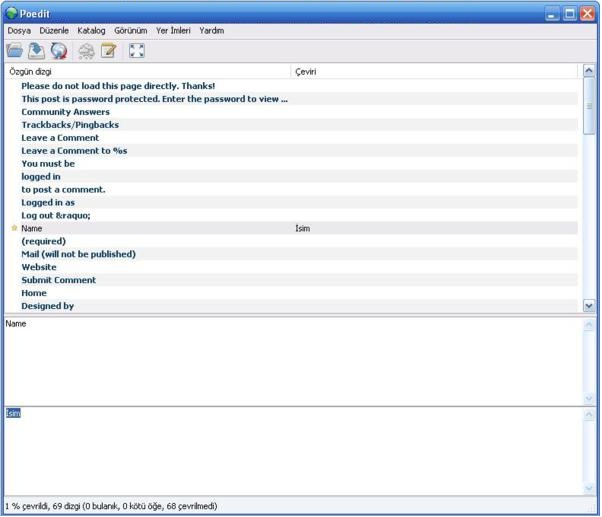
Task: Click the update catalog globe icon
Action: 59,50
